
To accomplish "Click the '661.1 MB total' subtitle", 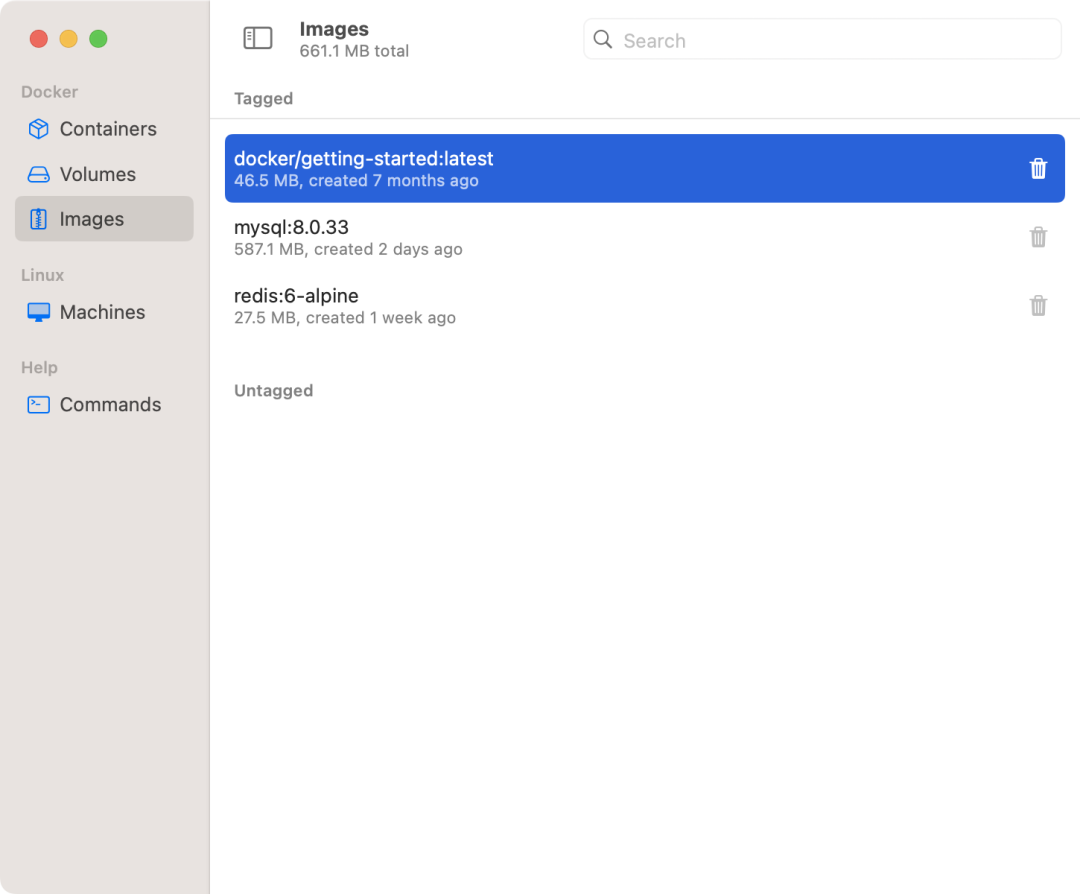I will (x=354, y=51).
